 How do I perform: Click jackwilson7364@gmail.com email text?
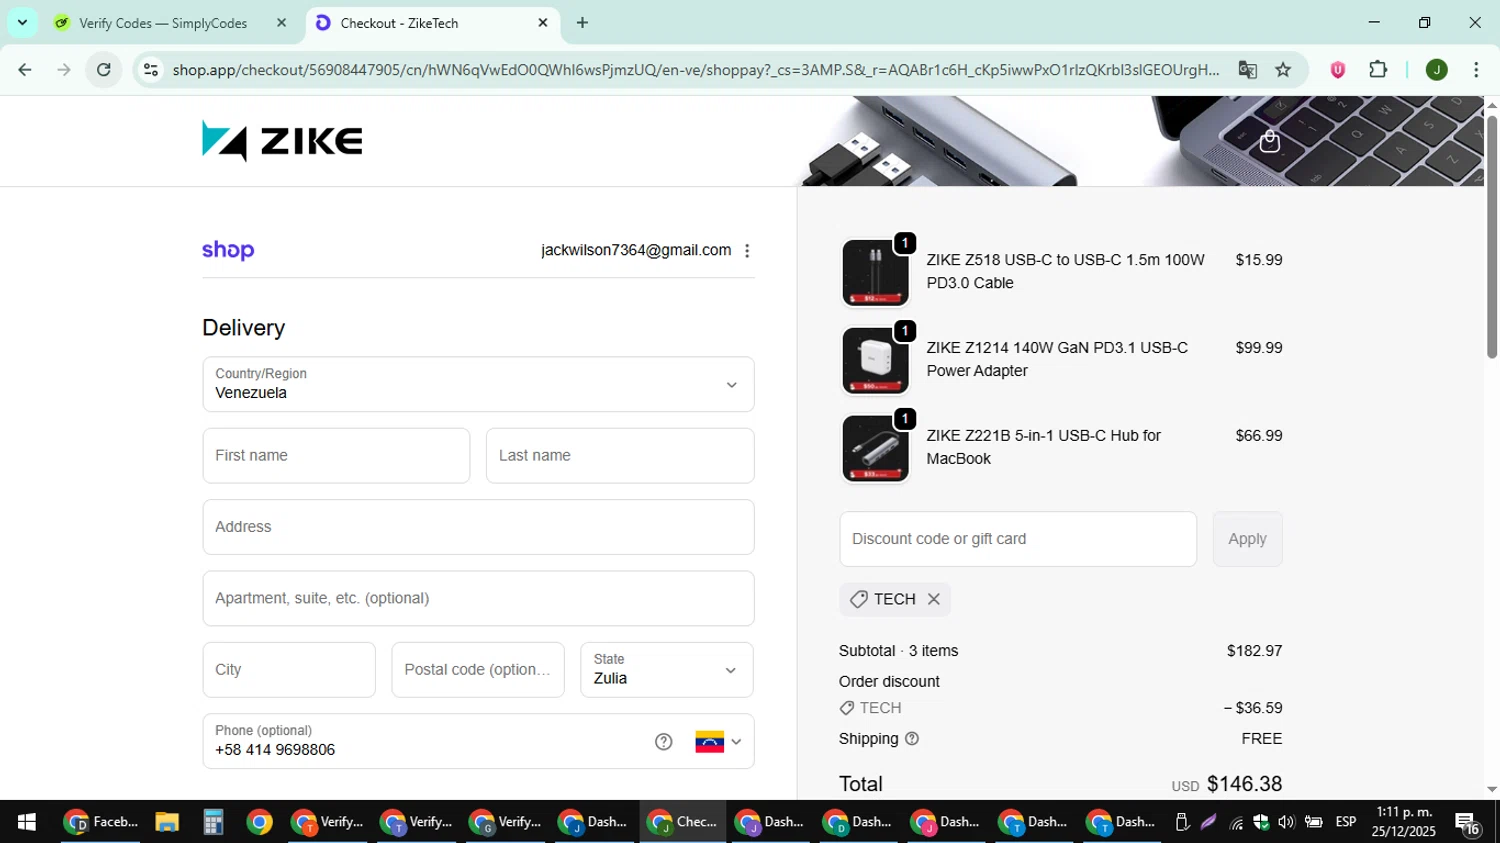[636, 250]
